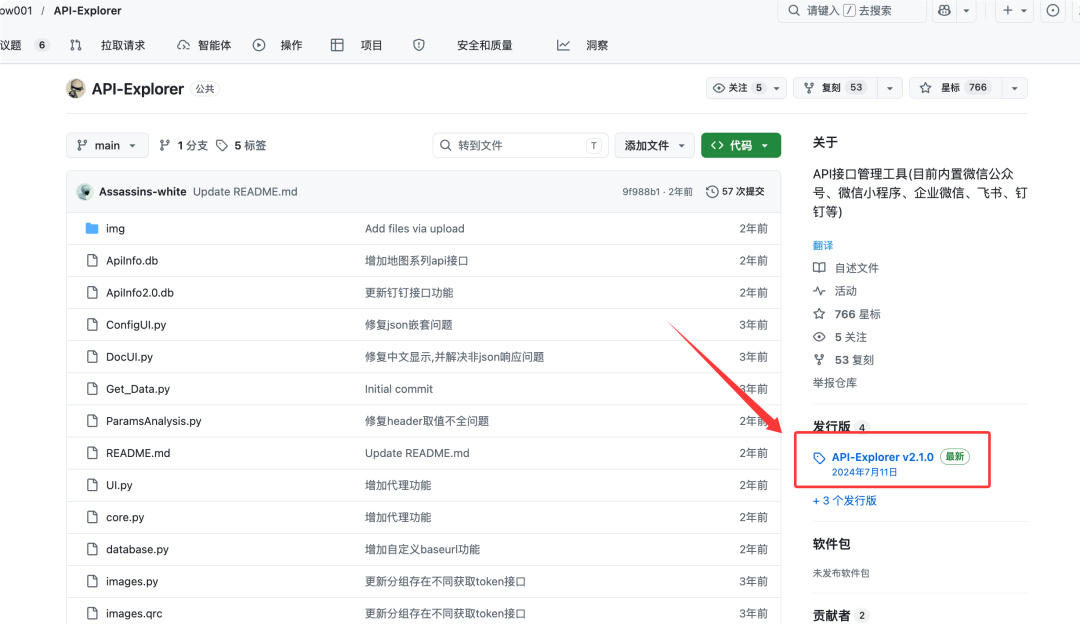
Task: Open the 拉取请求 tab
Action: pos(107,45)
